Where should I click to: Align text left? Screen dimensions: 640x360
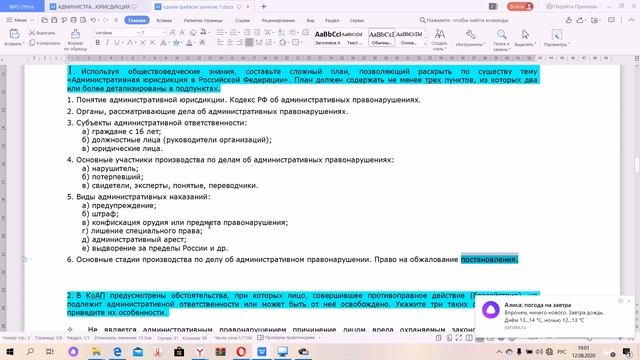click(x=220, y=42)
